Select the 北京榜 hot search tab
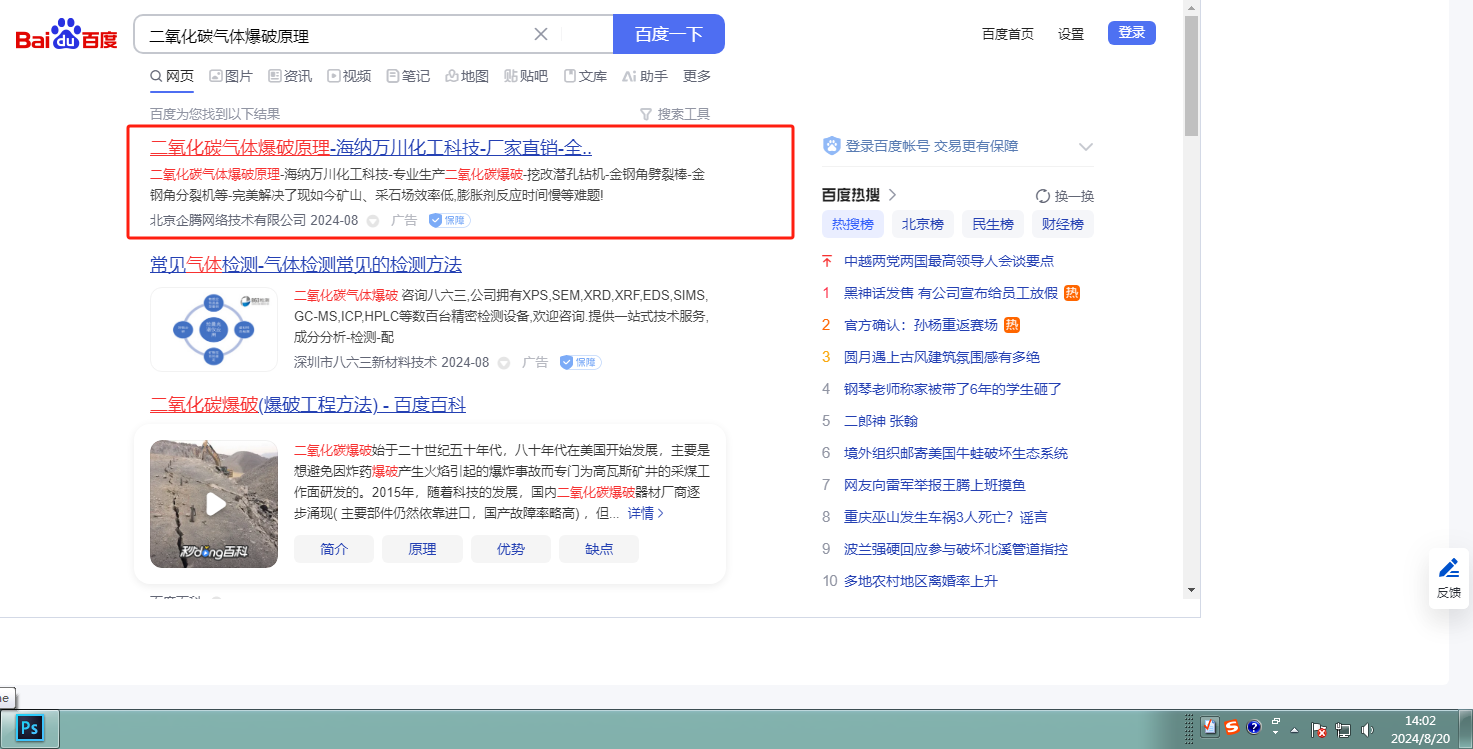1473x749 pixels. coord(922,224)
